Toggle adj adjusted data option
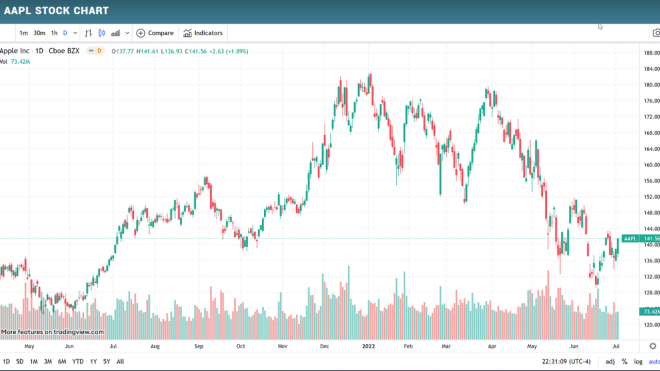The height and width of the screenshot is (371, 660). click(610, 361)
